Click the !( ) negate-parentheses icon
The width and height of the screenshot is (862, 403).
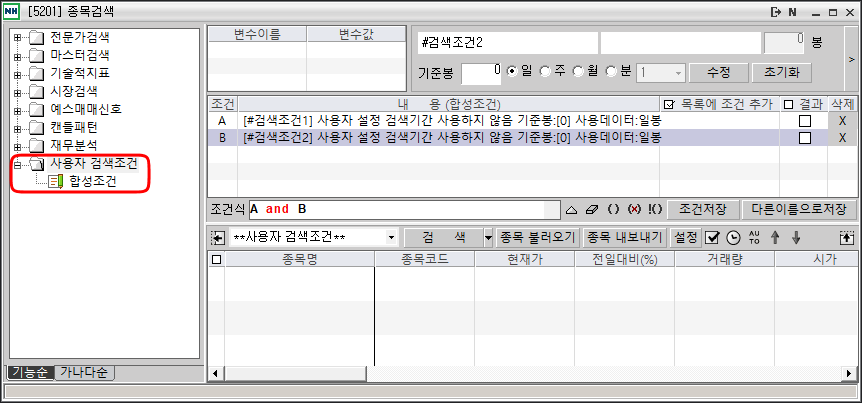tap(655, 209)
